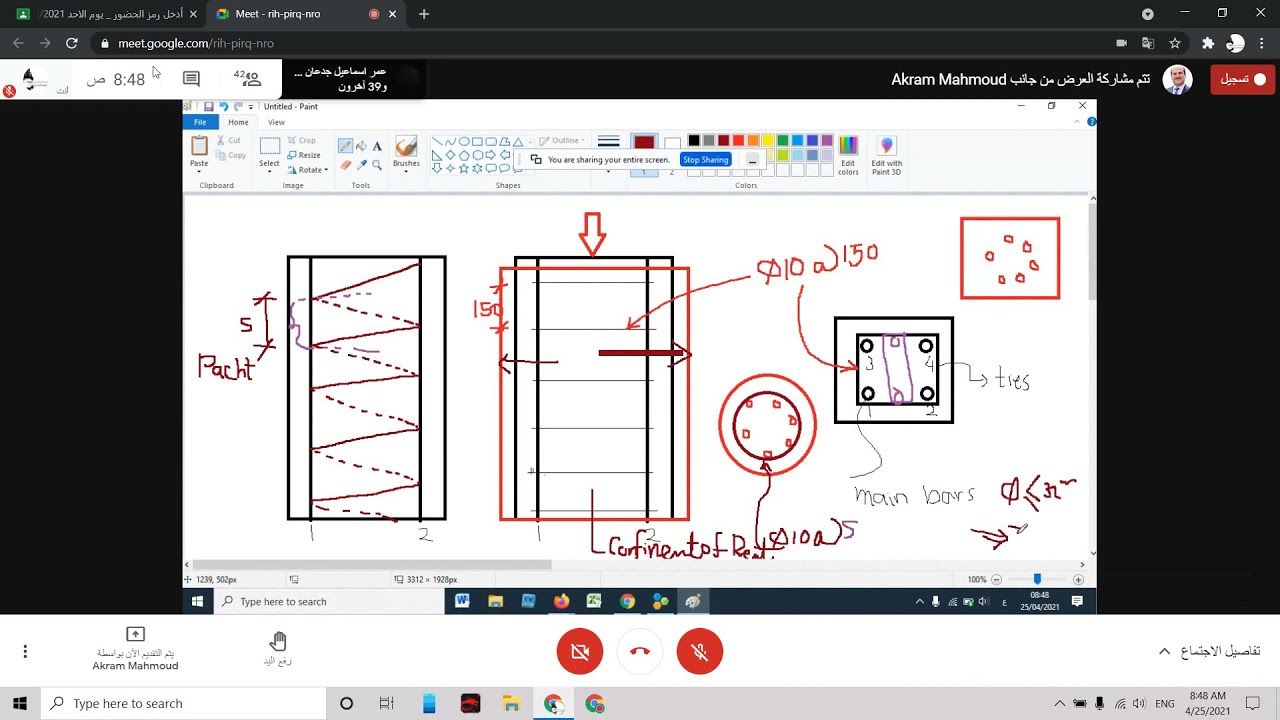1280x720 pixels.
Task: Undo via Paint quick access toolbar
Action: coord(223,107)
